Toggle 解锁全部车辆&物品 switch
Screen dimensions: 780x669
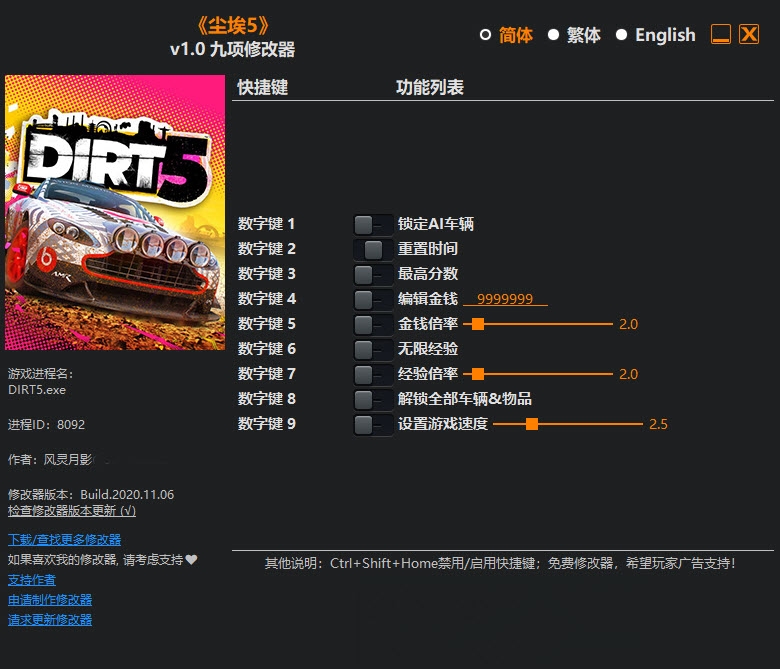(x=373, y=399)
